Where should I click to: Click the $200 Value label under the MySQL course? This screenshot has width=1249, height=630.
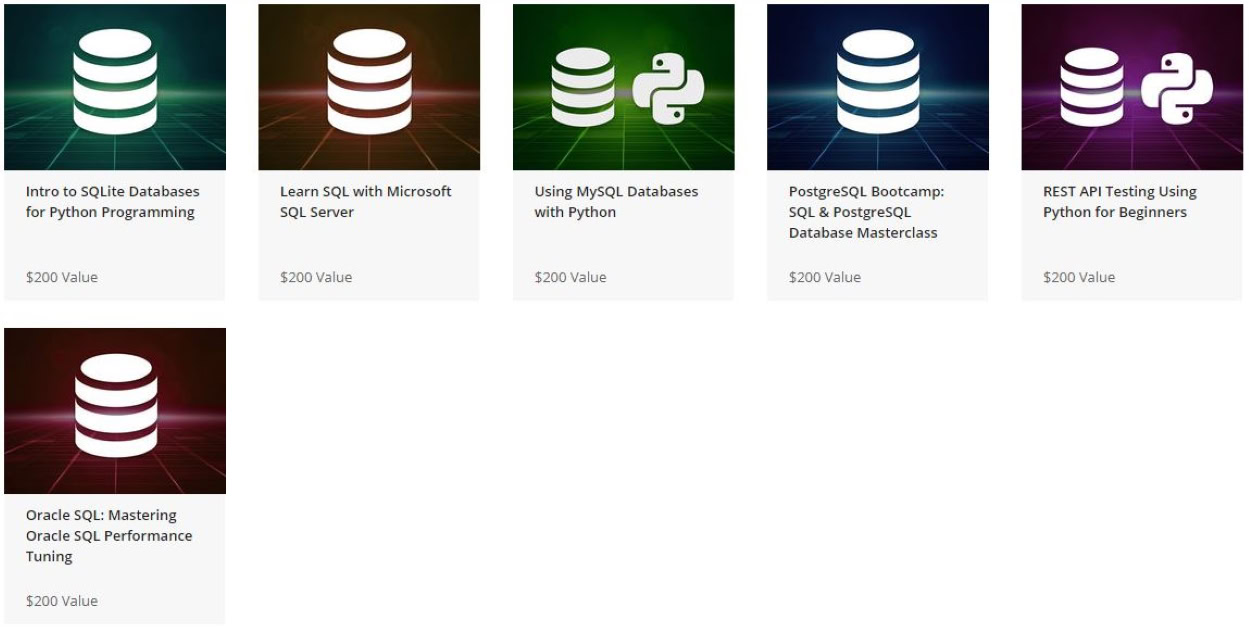click(x=570, y=277)
